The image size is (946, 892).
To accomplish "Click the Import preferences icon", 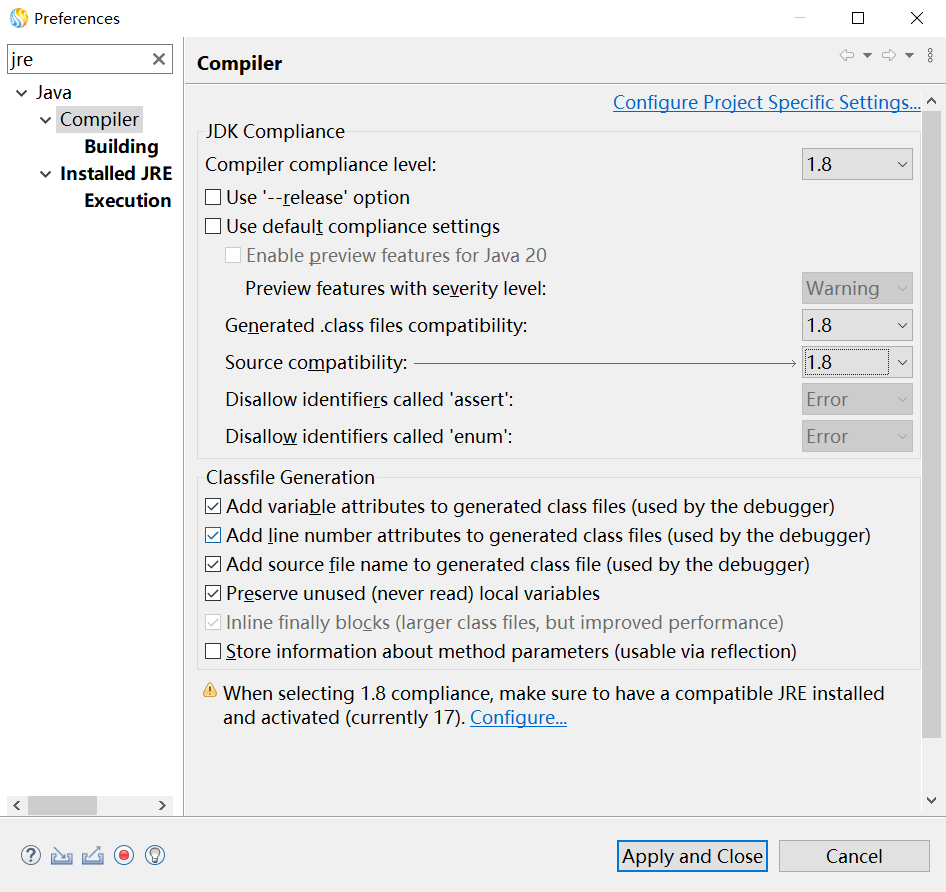I will pyautogui.click(x=62, y=855).
